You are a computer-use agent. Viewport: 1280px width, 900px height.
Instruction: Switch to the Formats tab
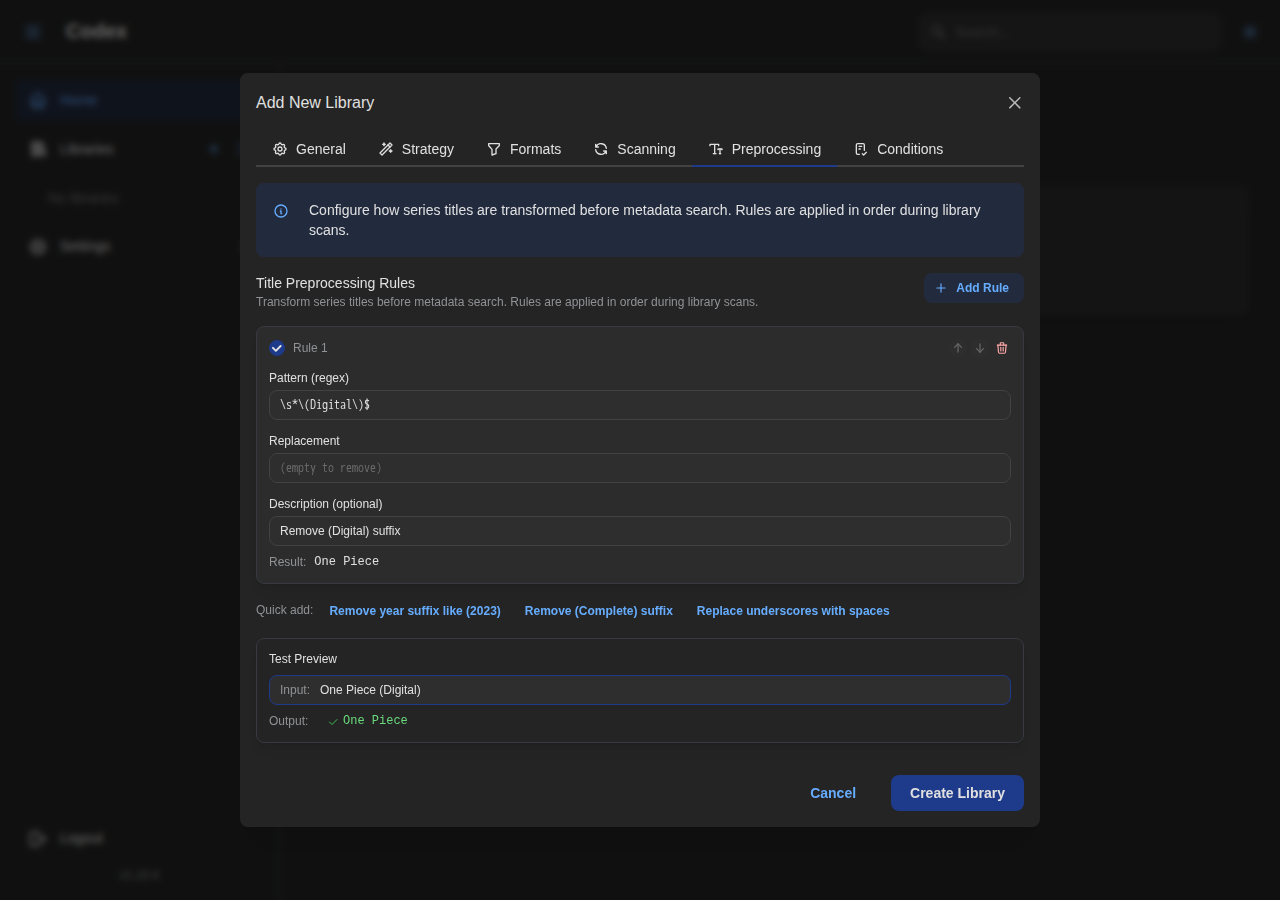[524, 149]
